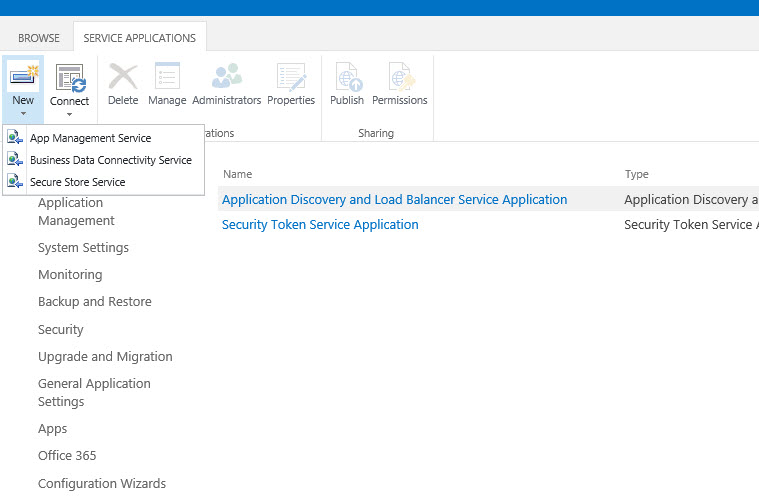The image size is (759, 502).
Task: Choose App Management Service from menu
Action: (x=90, y=138)
